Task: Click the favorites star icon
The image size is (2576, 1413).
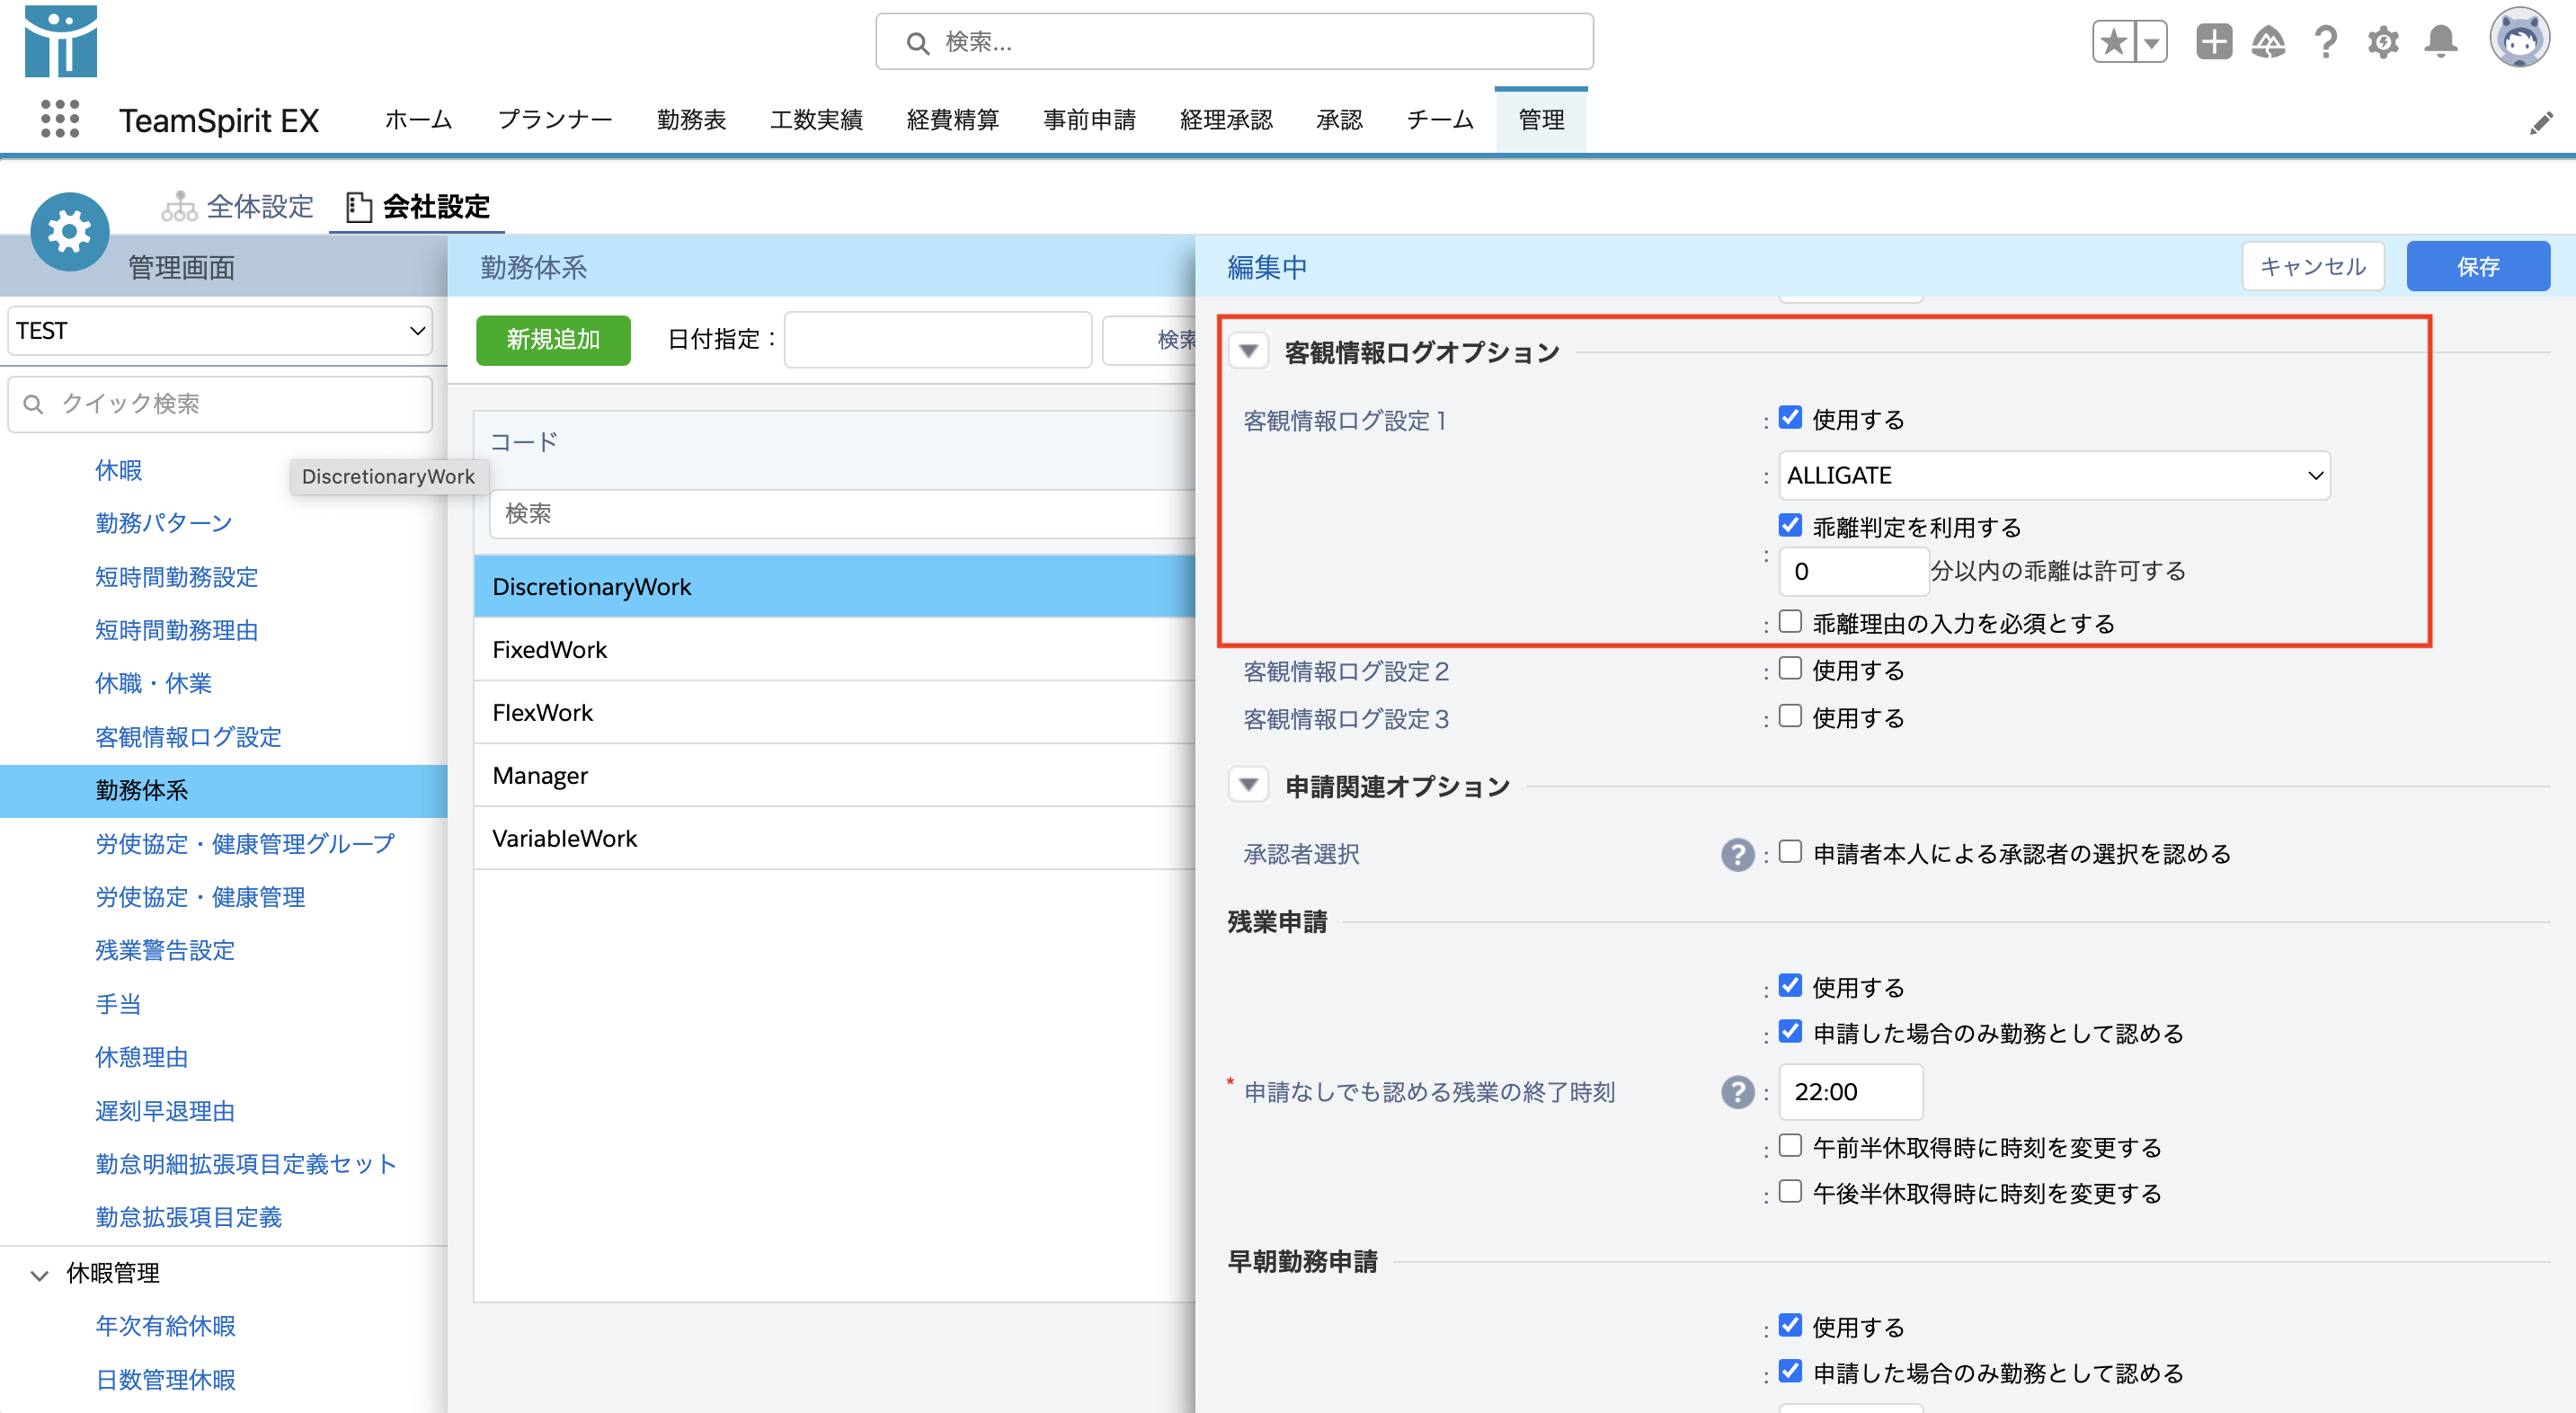Action: pyautogui.click(x=2113, y=42)
